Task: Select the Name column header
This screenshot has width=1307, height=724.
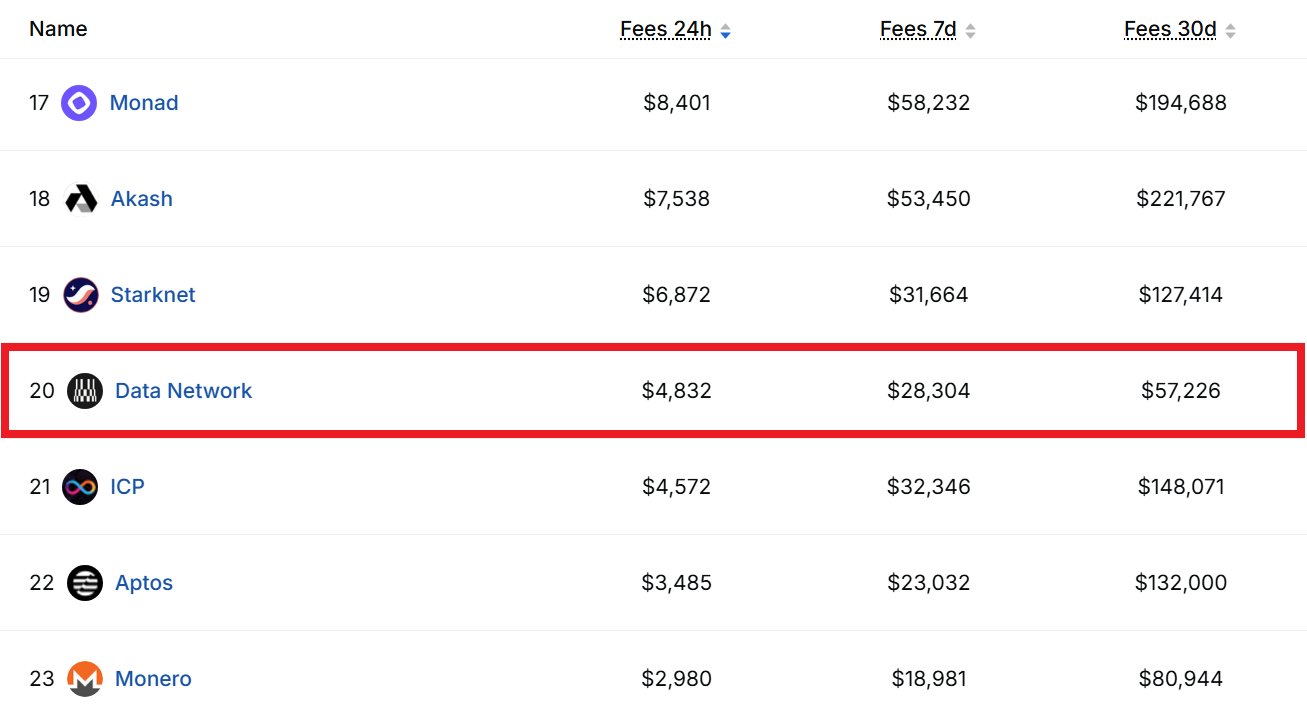Action: (58, 29)
